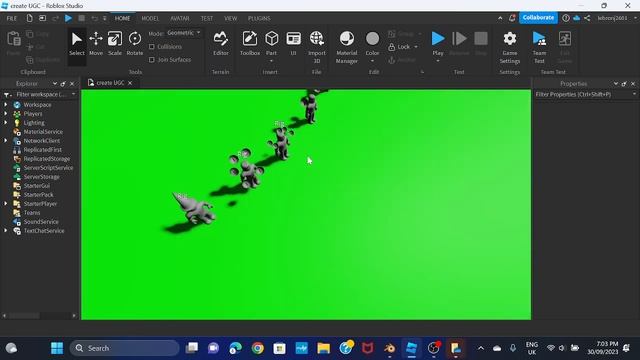Switch to the VIEW ribbon tab
This screenshot has width=640, height=360.
[231, 18]
